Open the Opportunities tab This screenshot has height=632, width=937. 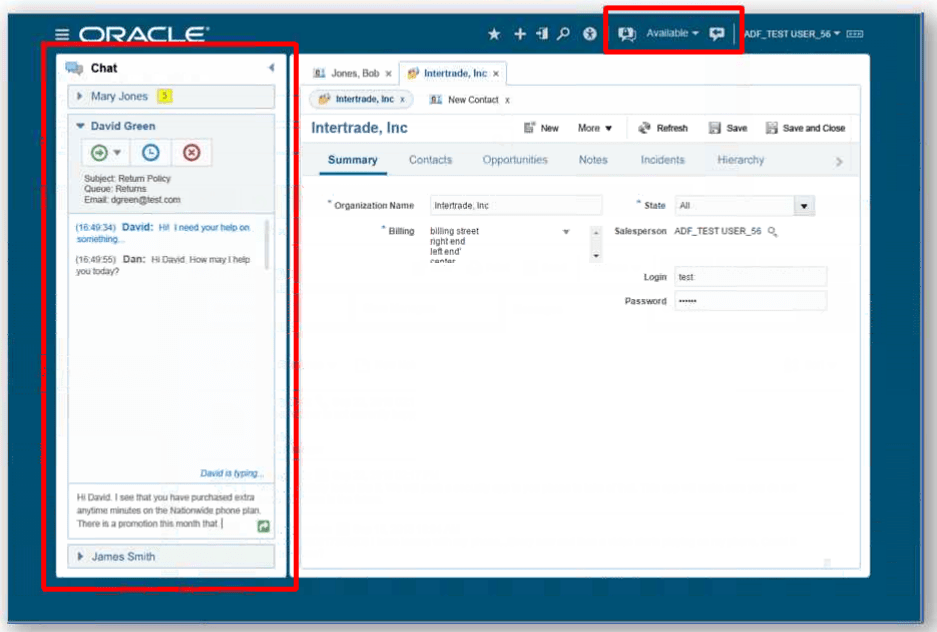[515, 160]
